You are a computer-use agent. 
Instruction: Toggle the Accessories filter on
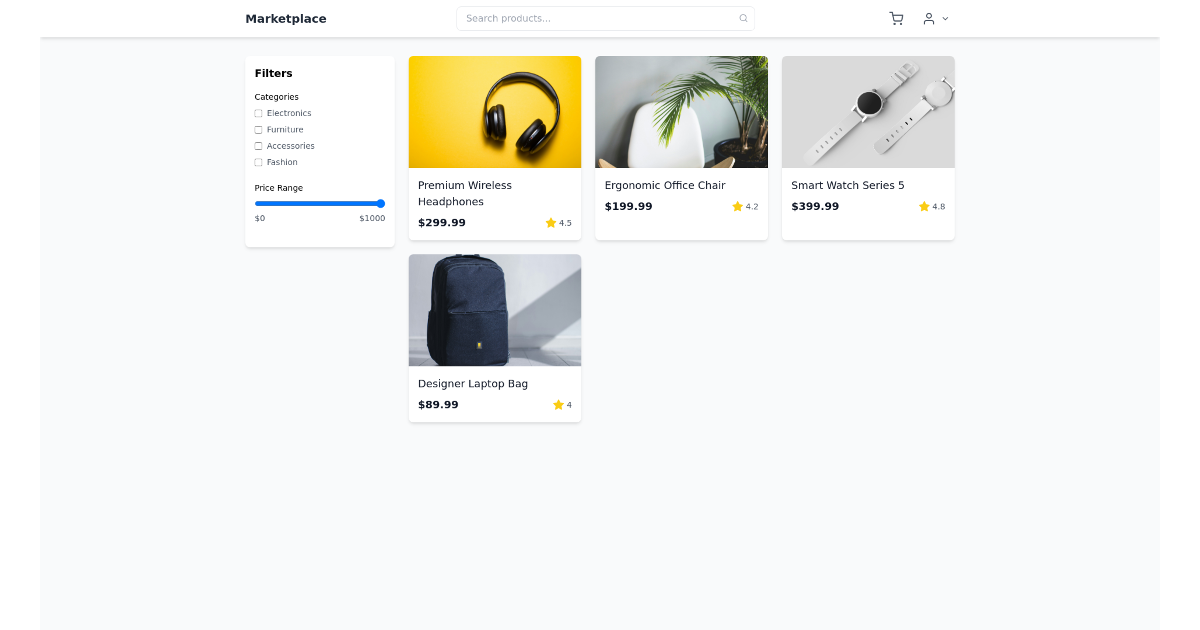click(258, 146)
